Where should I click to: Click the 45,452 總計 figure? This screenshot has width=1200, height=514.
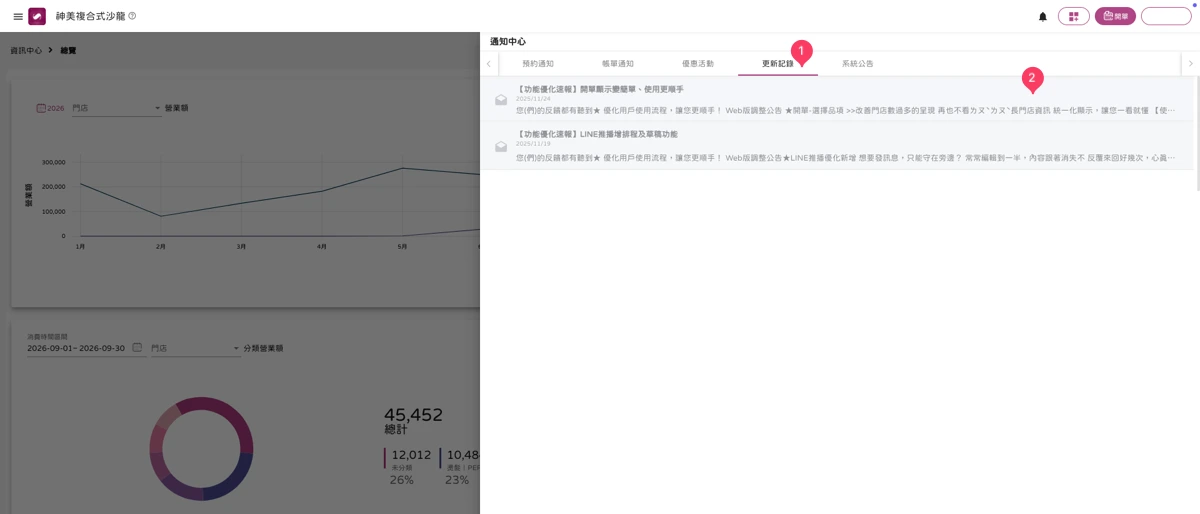(413, 420)
